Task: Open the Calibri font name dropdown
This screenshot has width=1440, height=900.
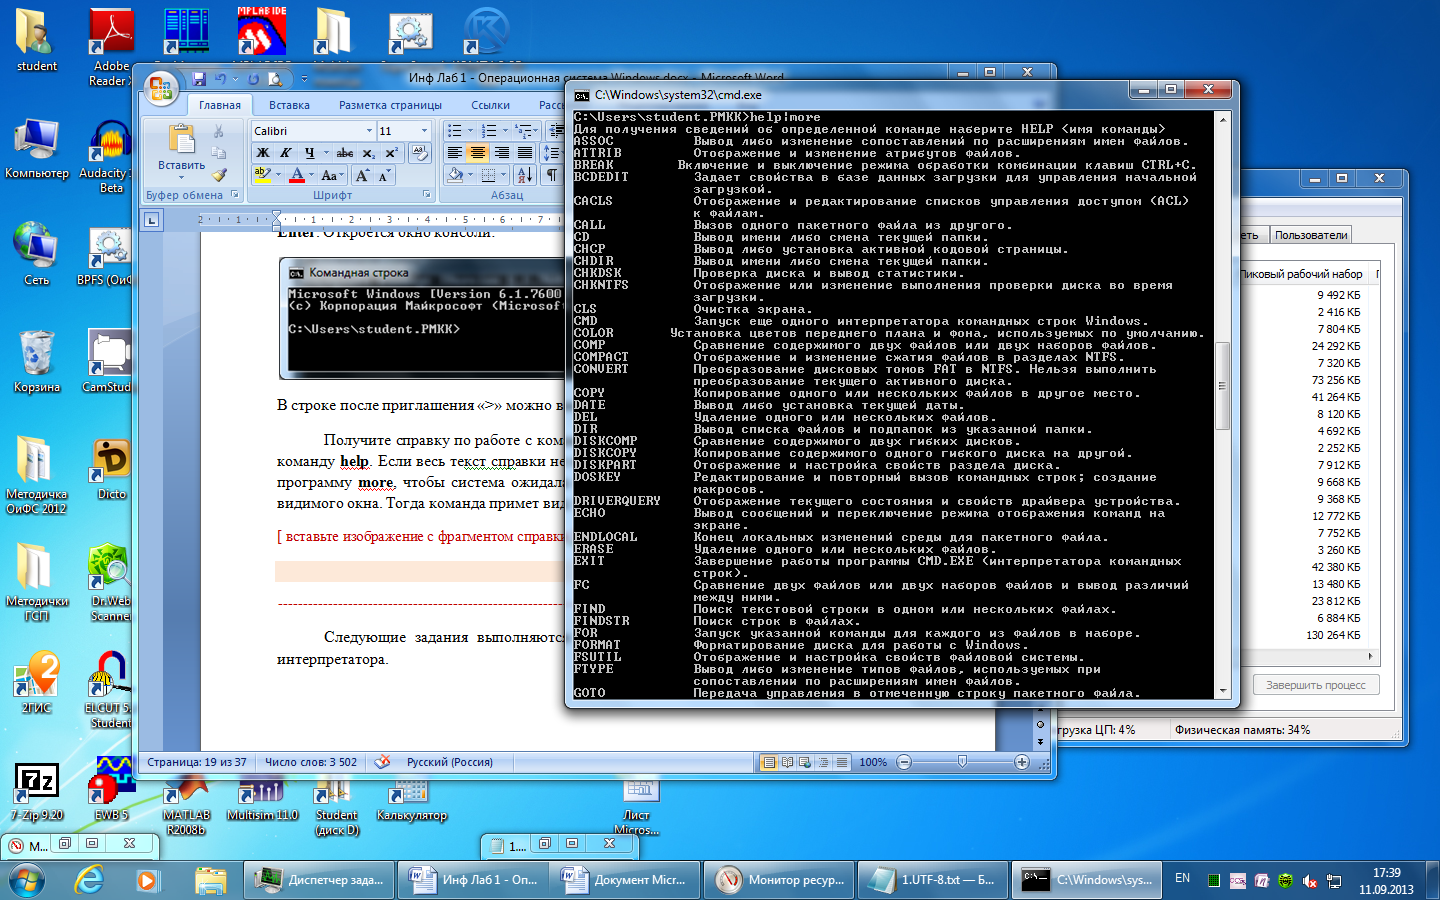Action: (x=369, y=131)
